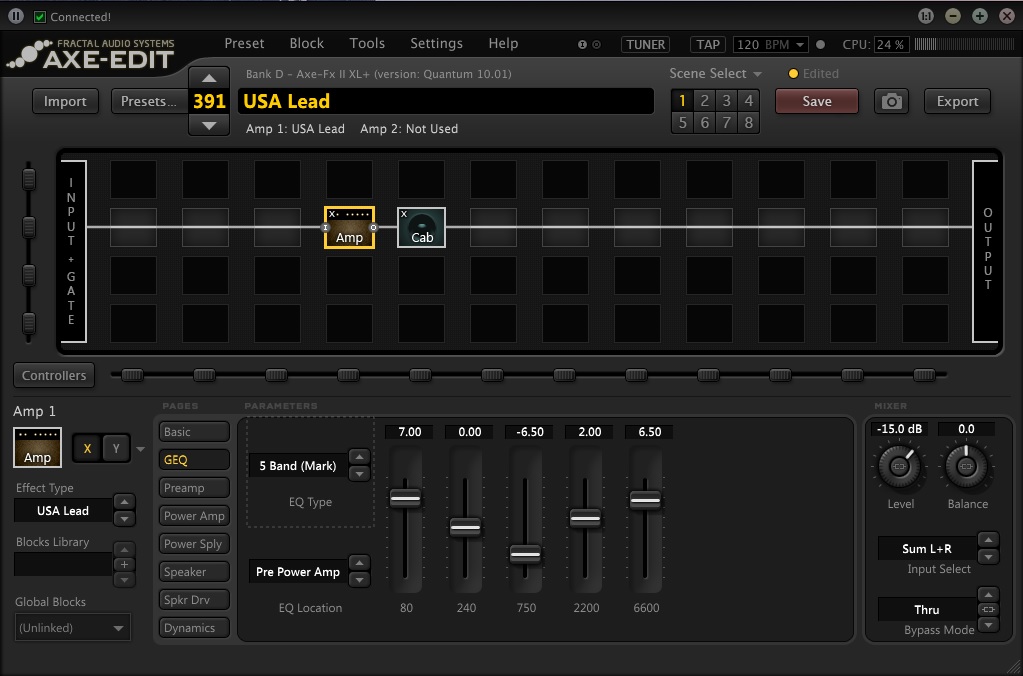Toggle the Connected checkbox
1023x676 pixels.
[40, 17]
